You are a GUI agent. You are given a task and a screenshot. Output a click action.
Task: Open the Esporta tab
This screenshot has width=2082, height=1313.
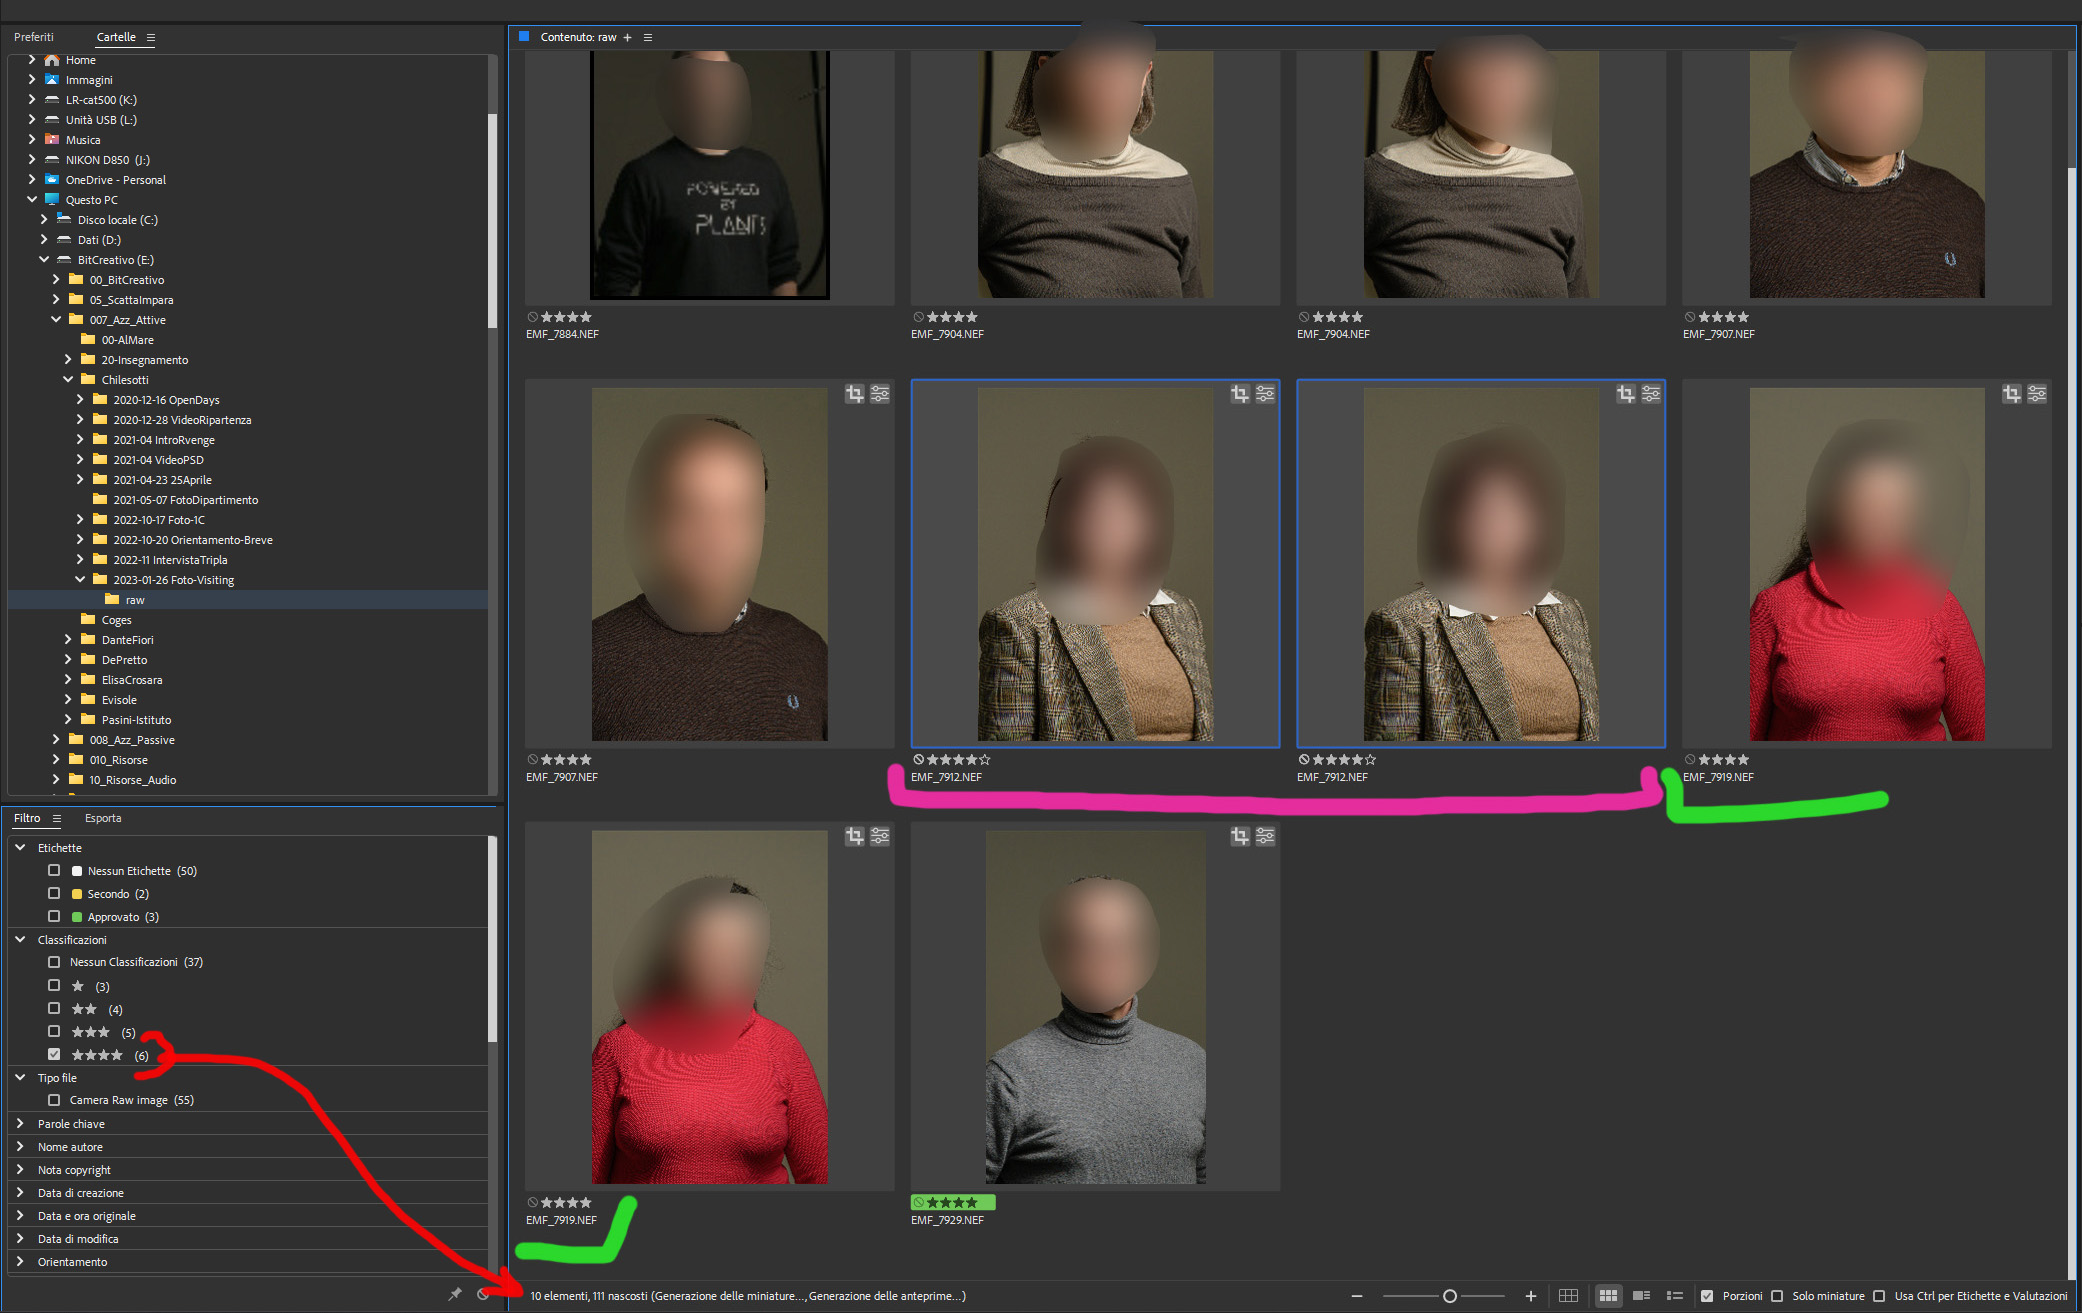tap(103, 818)
